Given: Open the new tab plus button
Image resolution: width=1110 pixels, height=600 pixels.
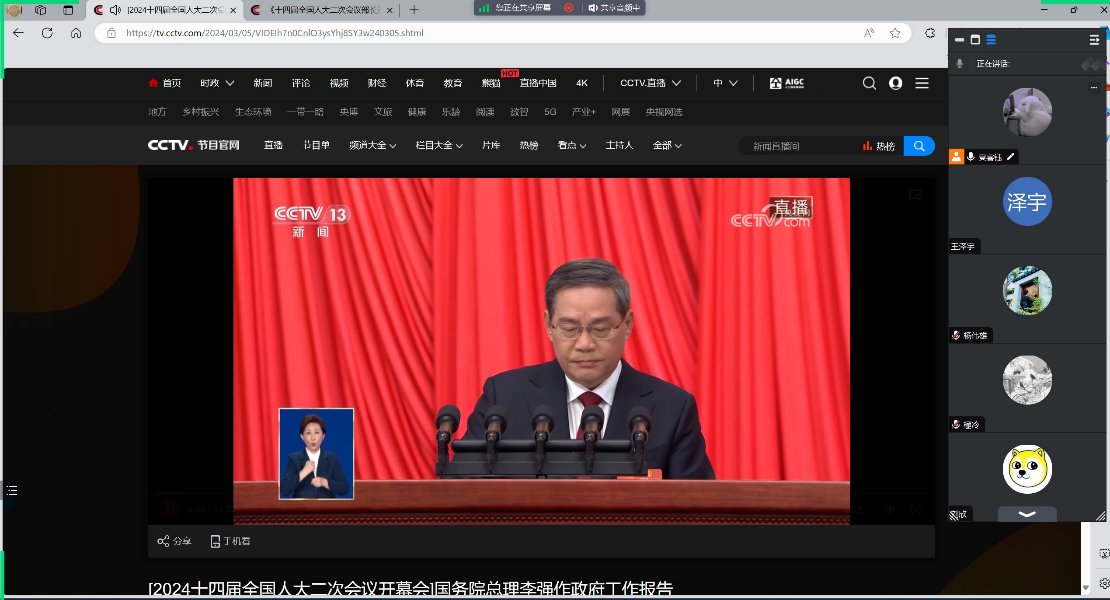Looking at the screenshot, I should (414, 10).
